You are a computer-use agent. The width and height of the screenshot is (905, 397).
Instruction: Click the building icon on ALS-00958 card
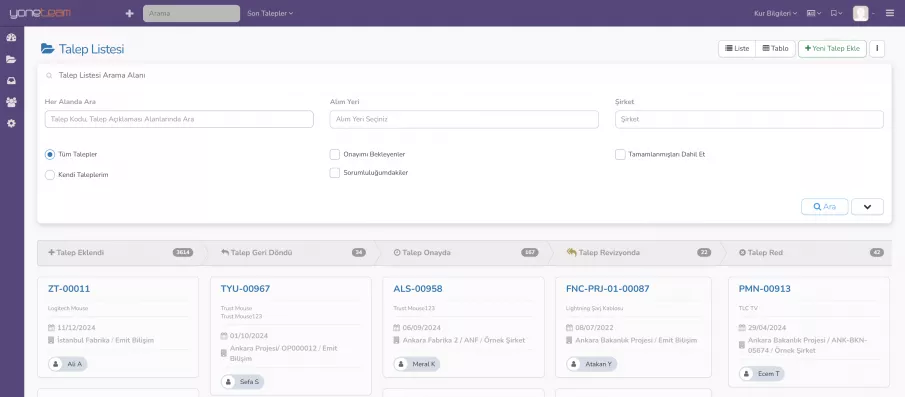(397, 340)
